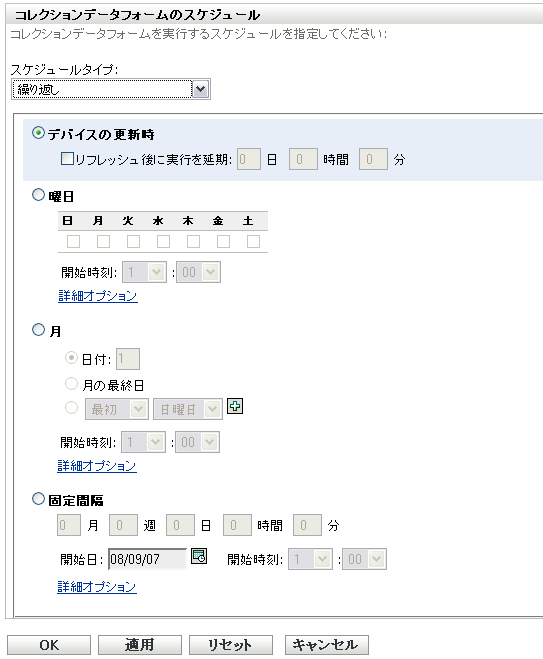Click the delay 分 field after refresh
The height and width of the screenshot is (659, 543).
pyautogui.click(x=373, y=159)
